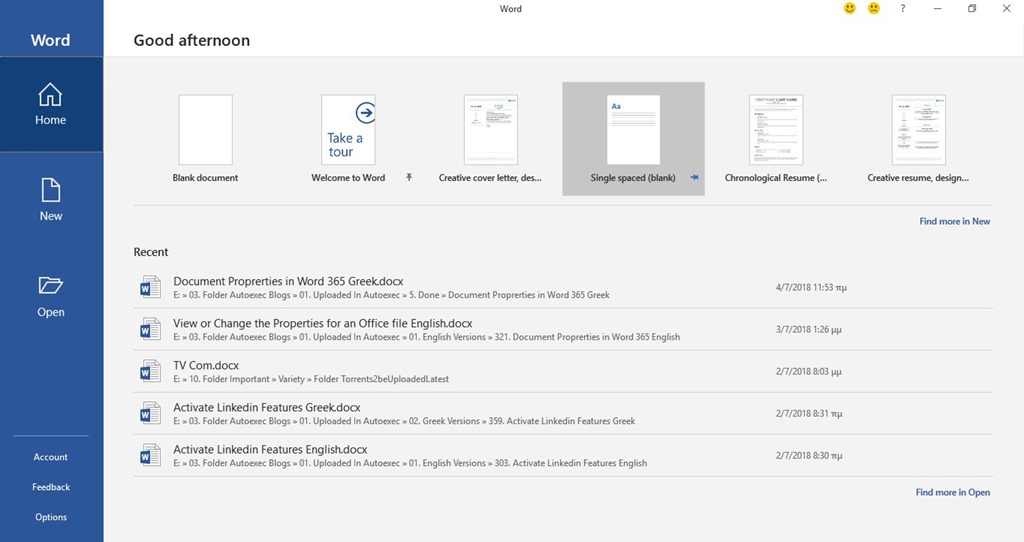Image resolution: width=1024 pixels, height=542 pixels.
Task: Open the Feedback page
Action: 51,487
